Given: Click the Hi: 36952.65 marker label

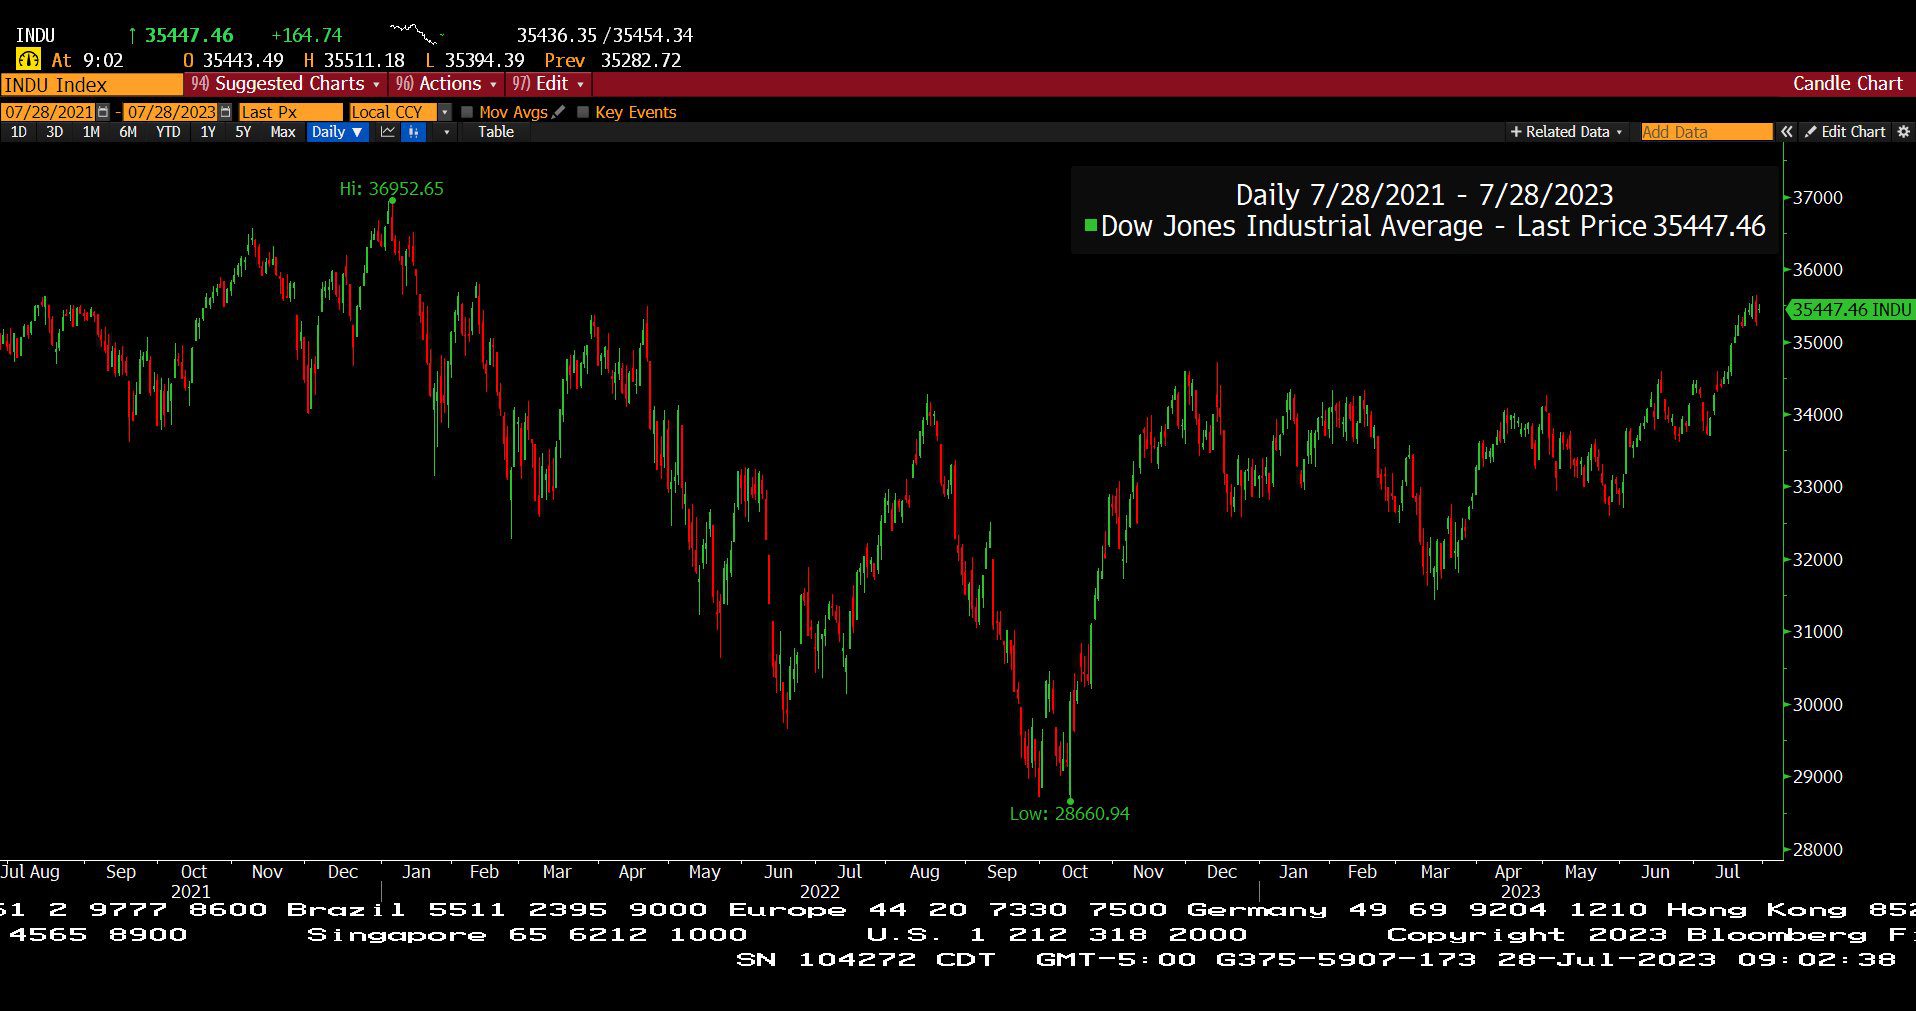Looking at the screenshot, I should point(391,188).
